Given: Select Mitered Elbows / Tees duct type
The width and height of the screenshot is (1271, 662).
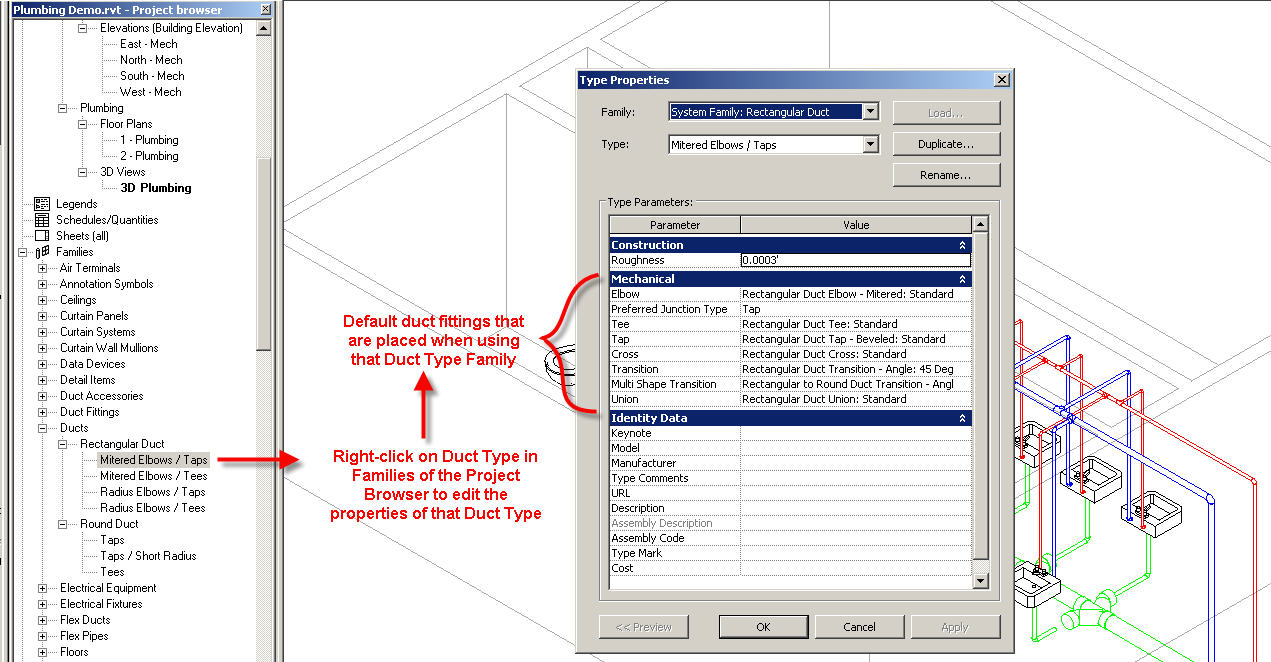Looking at the screenshot, I should (x=153, y=476).
